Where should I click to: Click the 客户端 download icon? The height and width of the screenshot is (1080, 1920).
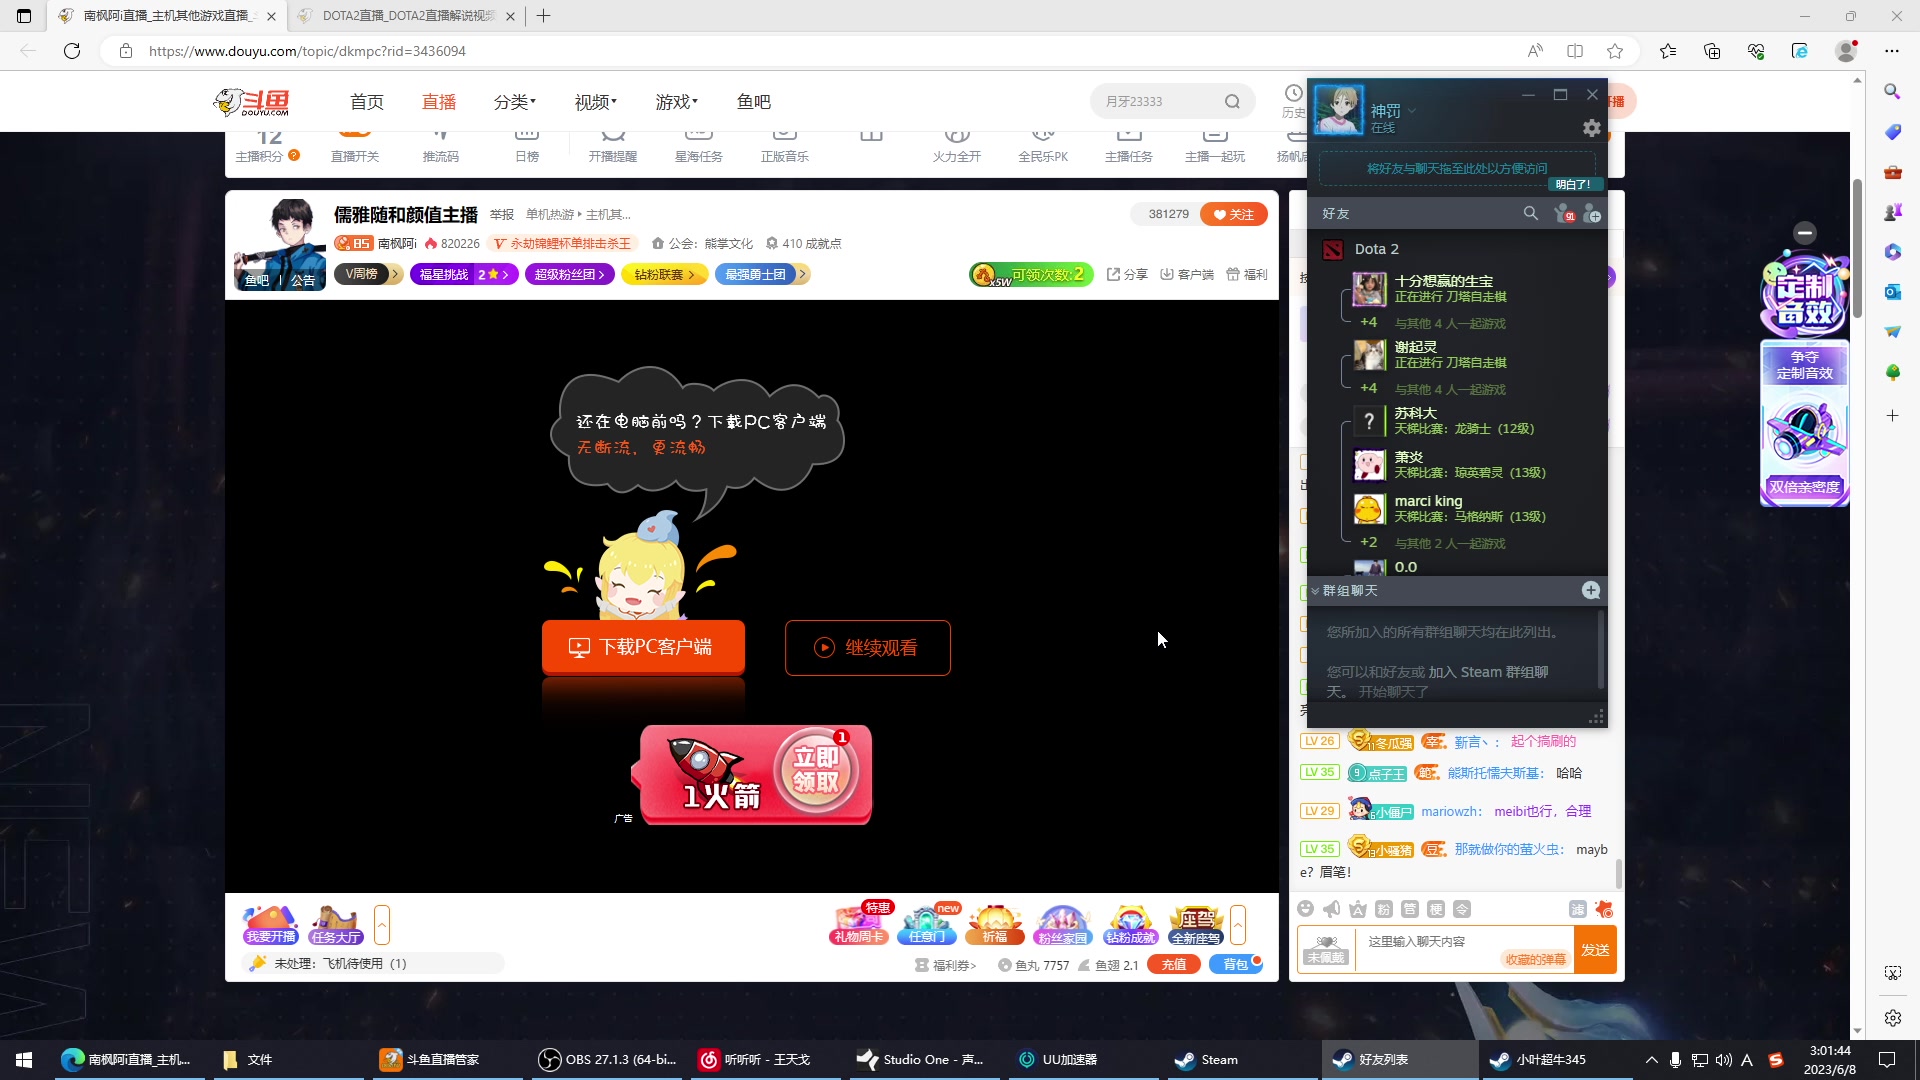pos(1187,274)
